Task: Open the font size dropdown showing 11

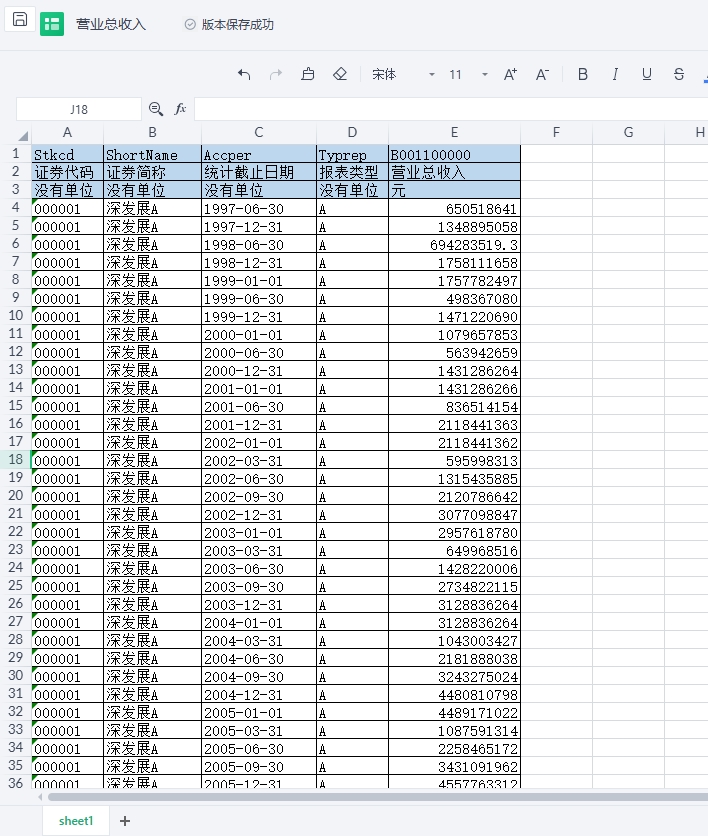Action: point(469,74)
